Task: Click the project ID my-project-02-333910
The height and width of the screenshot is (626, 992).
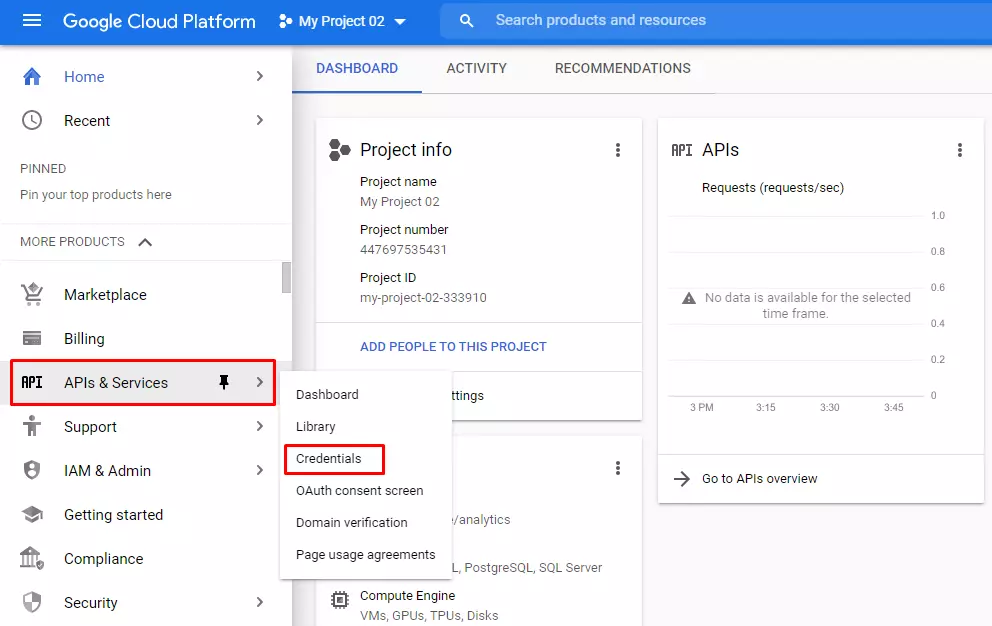Action: [423, 297]
